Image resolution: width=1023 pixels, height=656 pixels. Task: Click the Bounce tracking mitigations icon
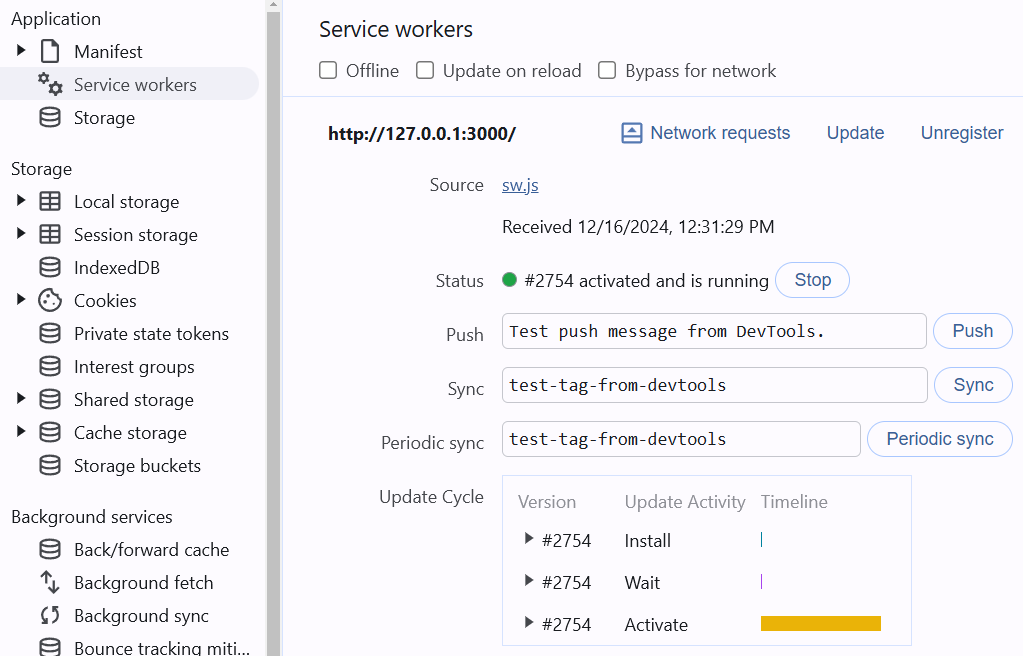coord(50,648)
